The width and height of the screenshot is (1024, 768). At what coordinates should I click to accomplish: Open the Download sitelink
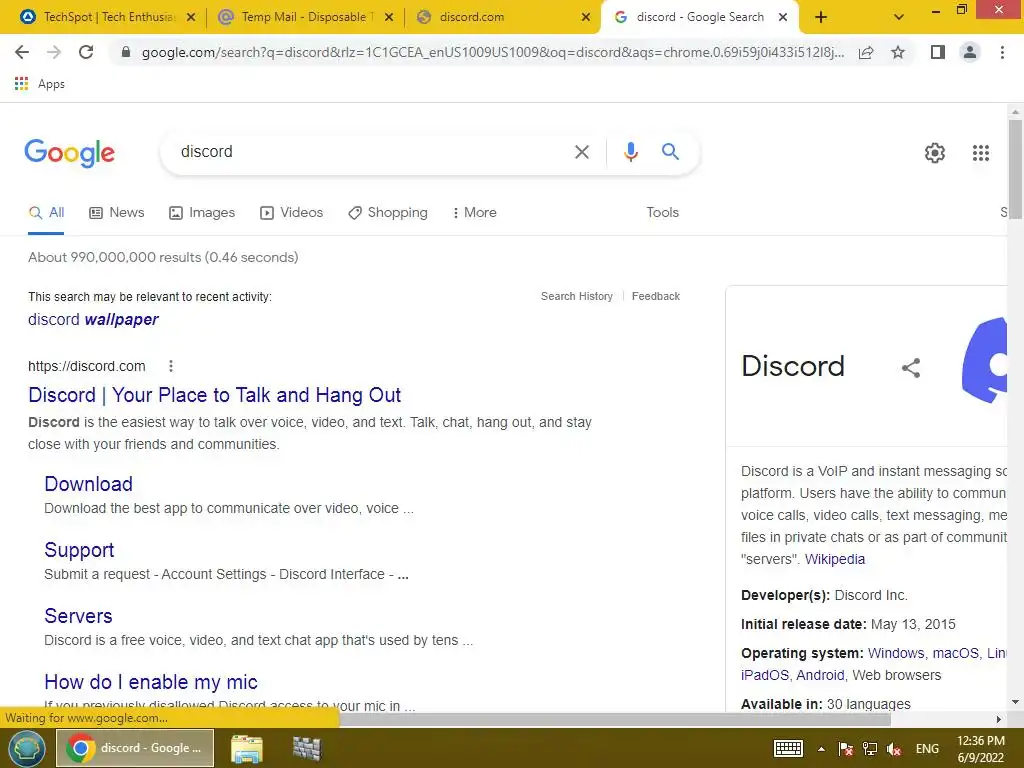tap(88, 484)
